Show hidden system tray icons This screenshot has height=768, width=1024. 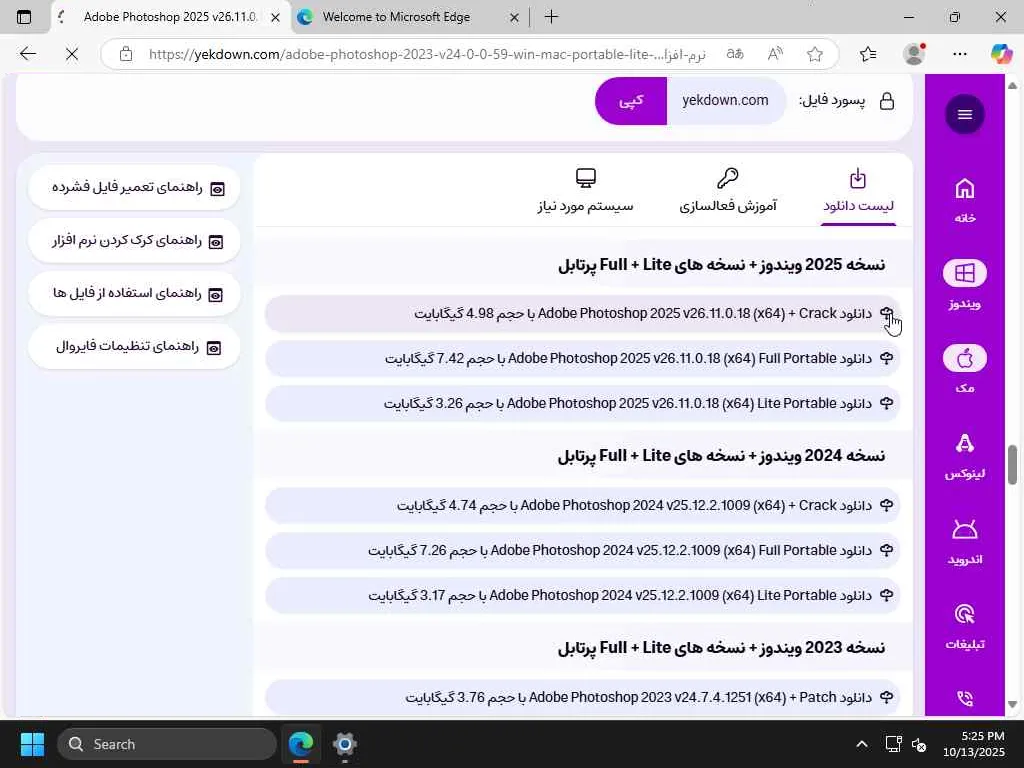click(862, 744)
